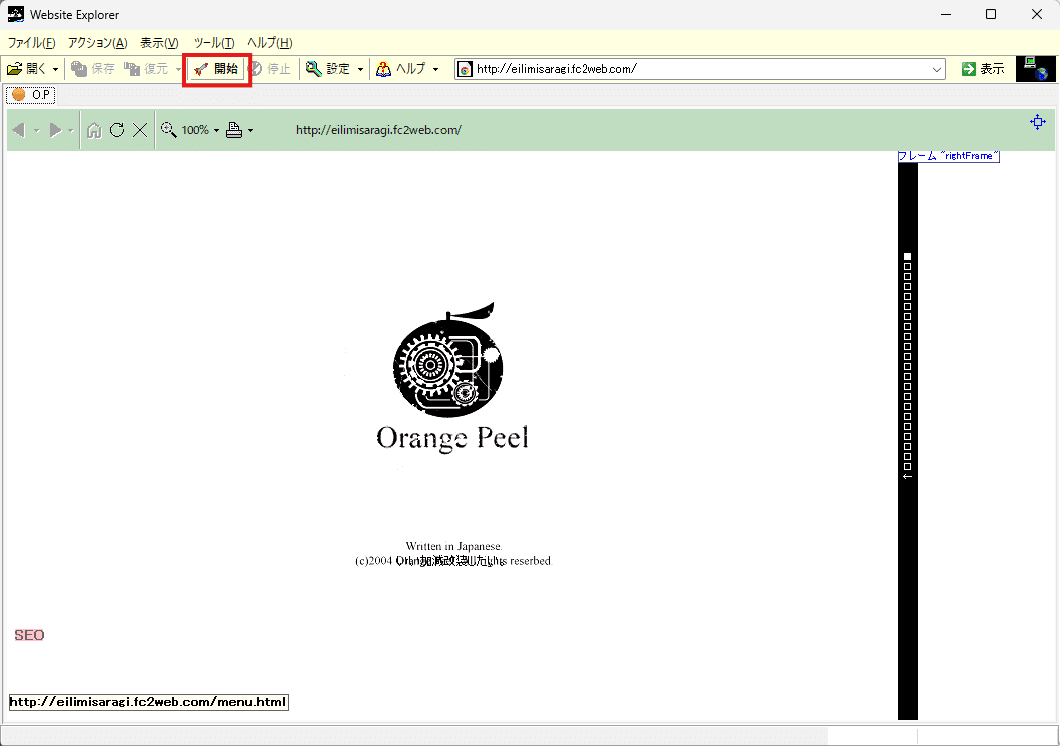Click the 開始 start button

pyautogui.click(x=216, y=69)
